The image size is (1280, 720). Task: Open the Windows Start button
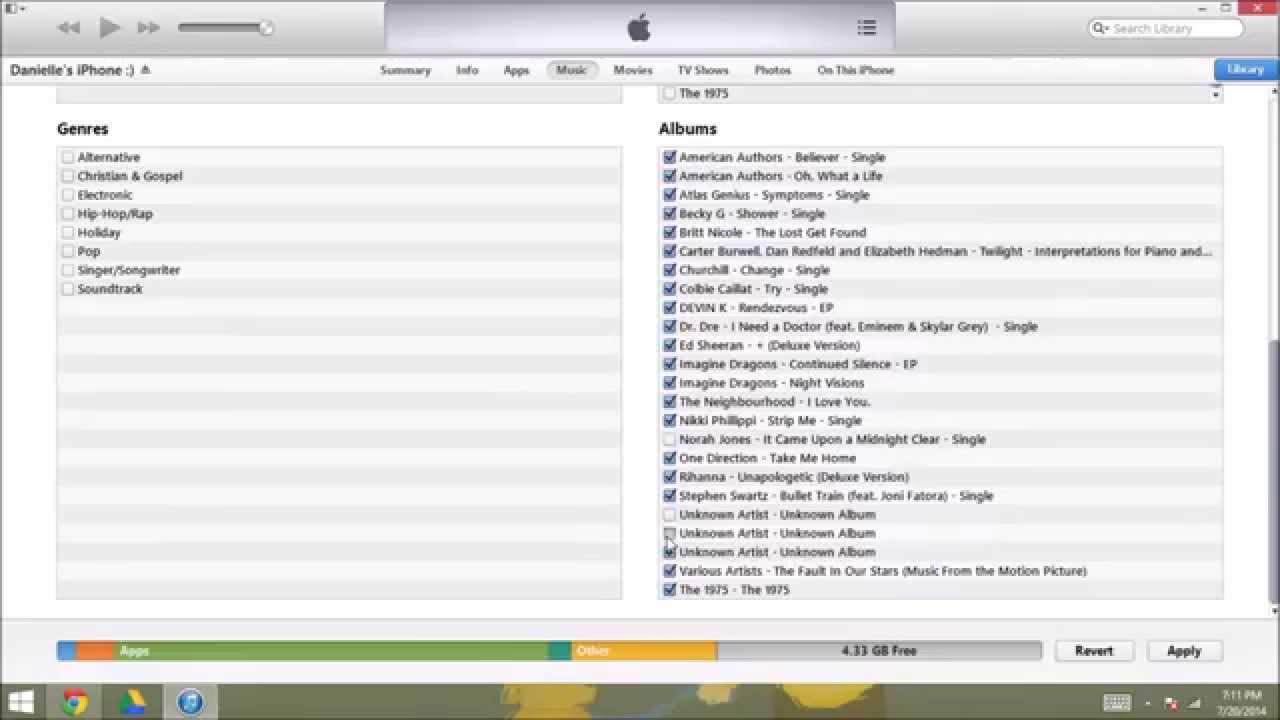pyautogui.click(x=22, y=702)
